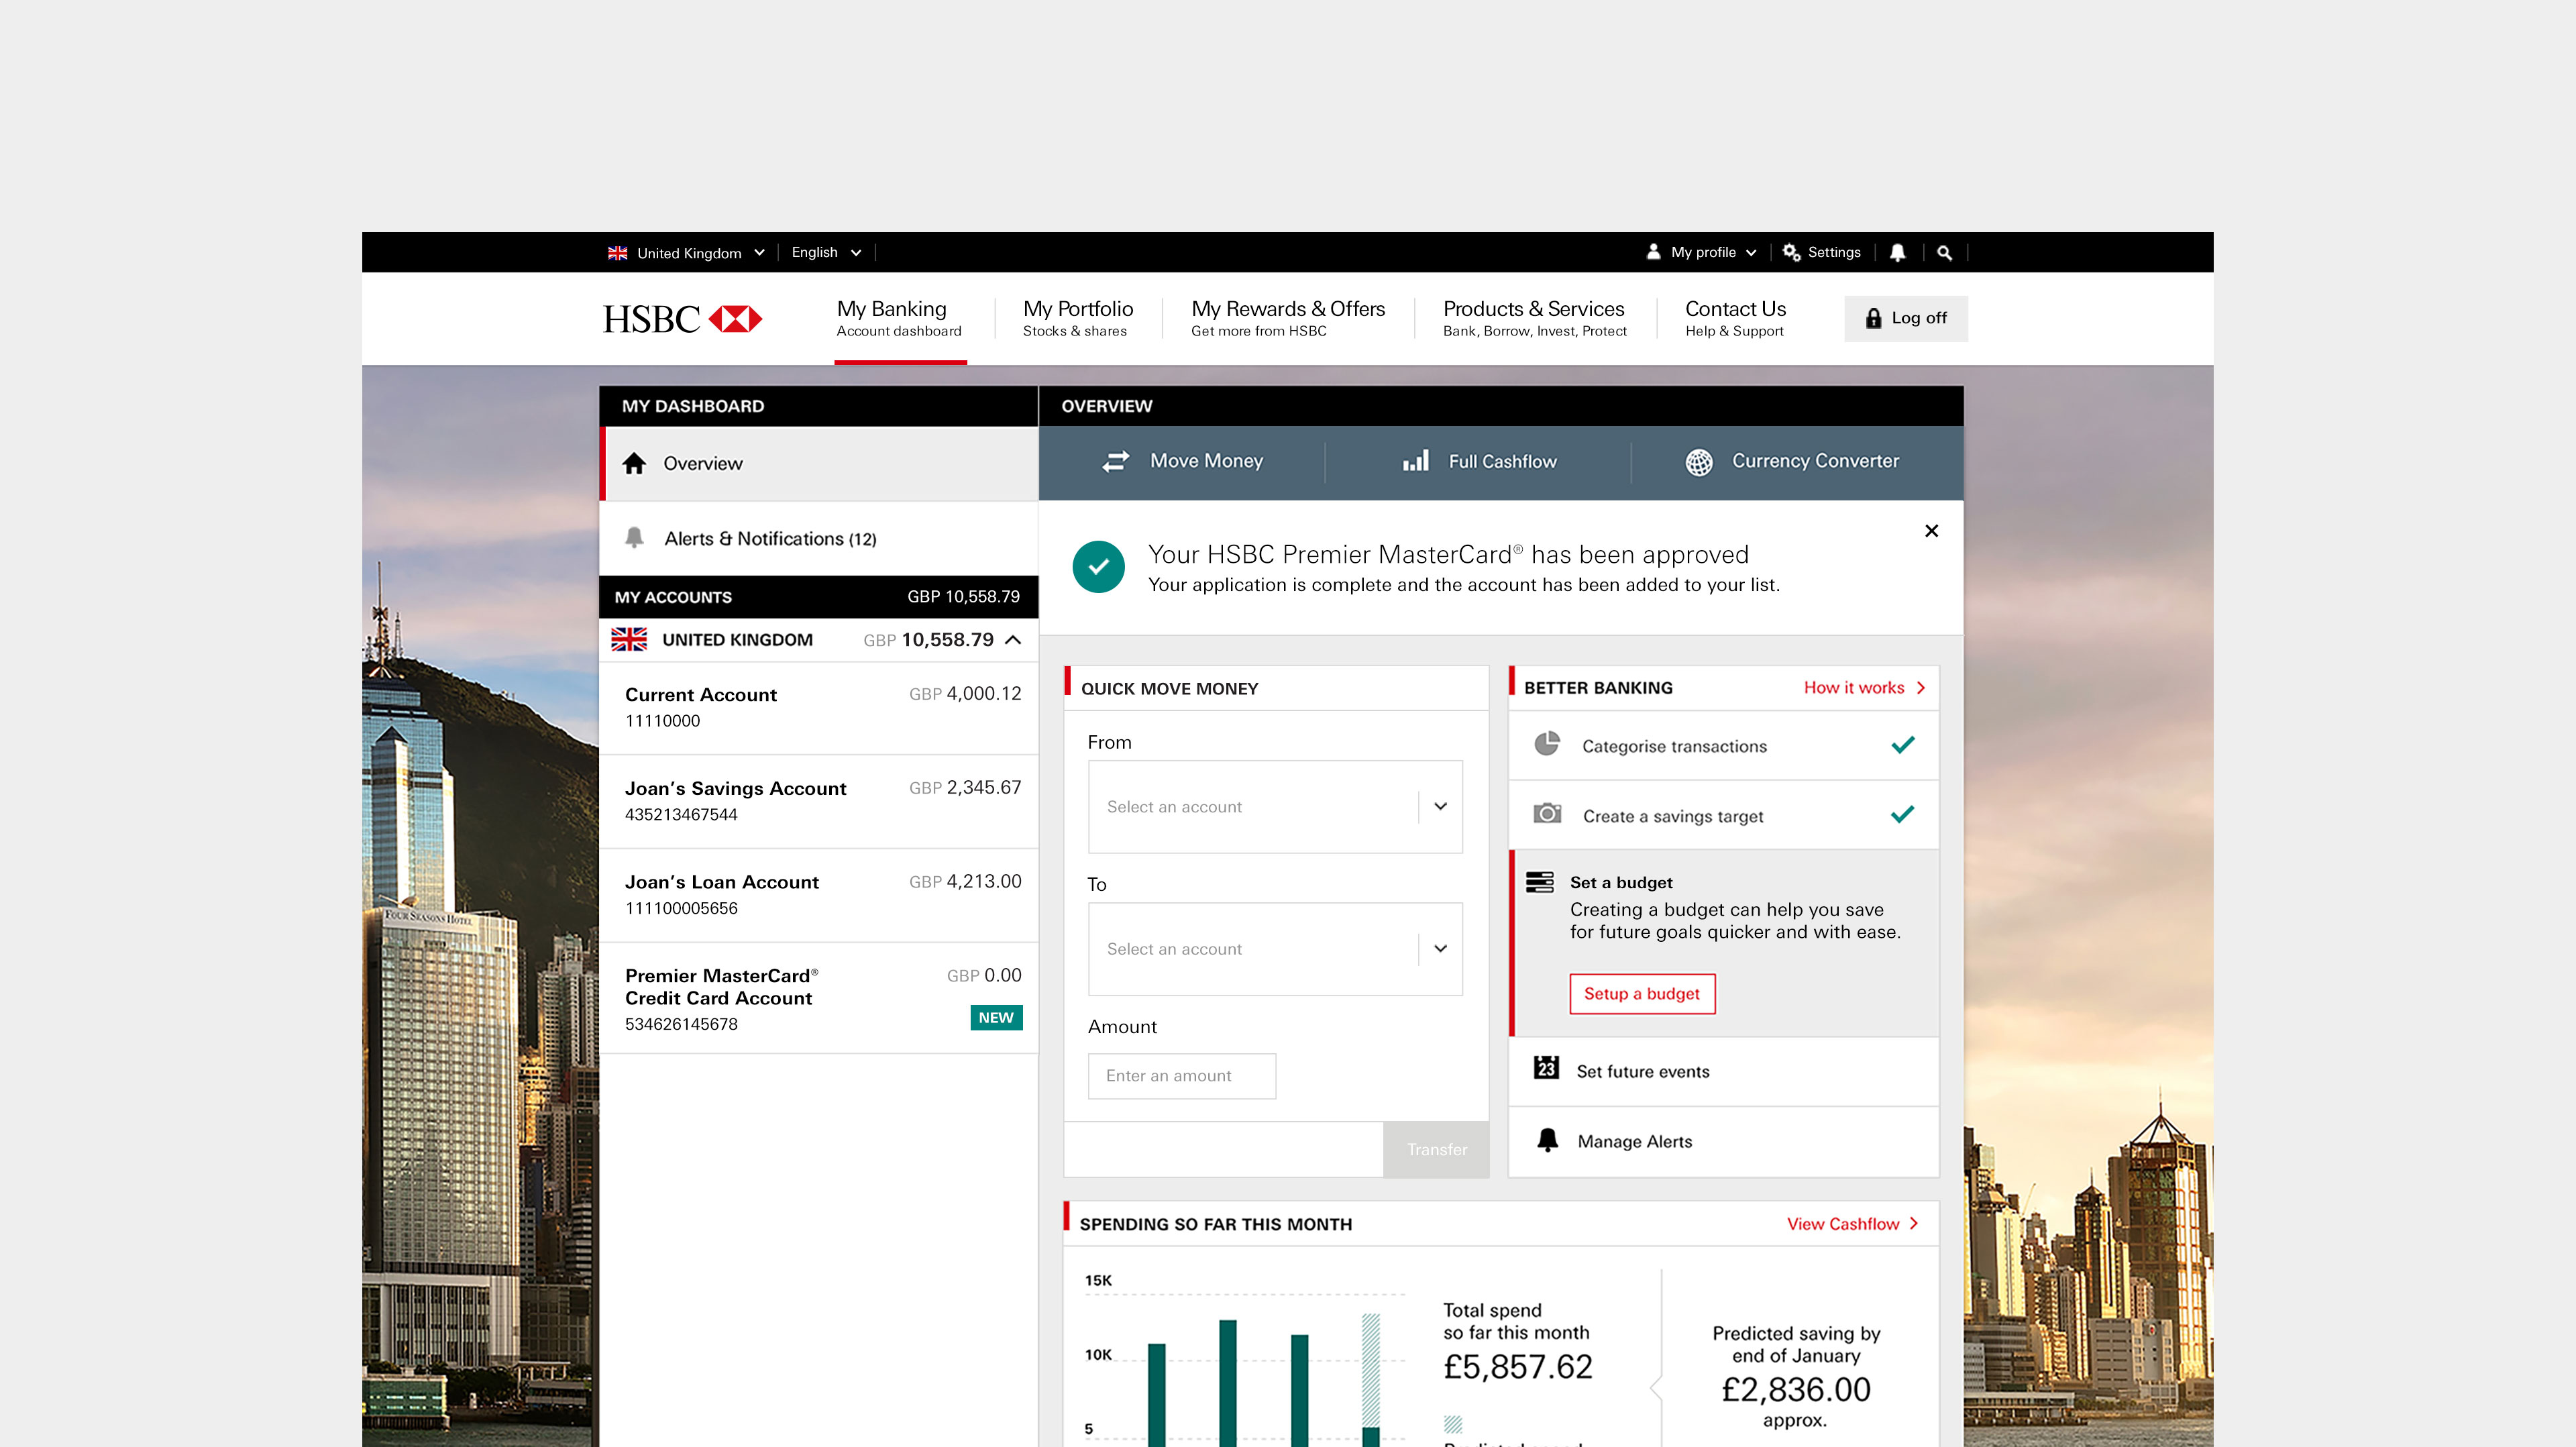Image resolution: width=2576 pixels, height=1447 pixels.
Task: Click Manage Alerts item
Action: (x=1723, y=1141)
